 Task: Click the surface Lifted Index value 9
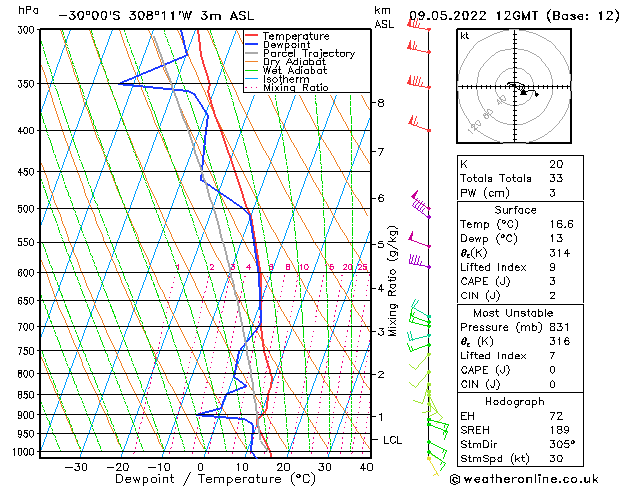tap(553, 267)
